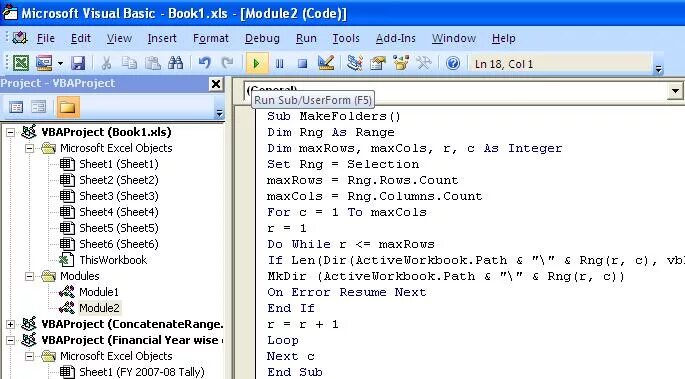Click the End Sub code line
Image resolution: width=685 pixels, height=379 pixels.
click(x=295, y=372)
